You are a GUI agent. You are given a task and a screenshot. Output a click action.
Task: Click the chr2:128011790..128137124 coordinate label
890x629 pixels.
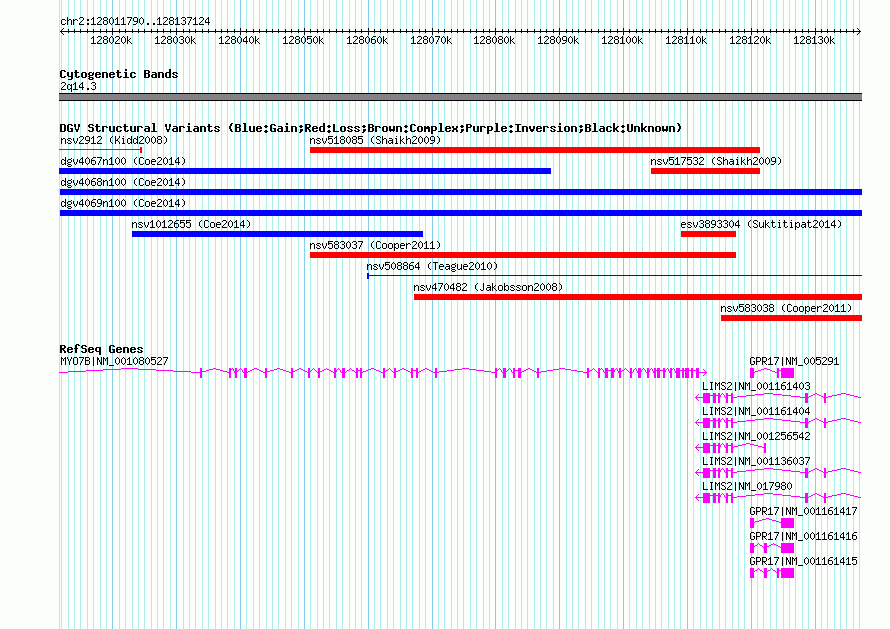(x=135, y=21)
